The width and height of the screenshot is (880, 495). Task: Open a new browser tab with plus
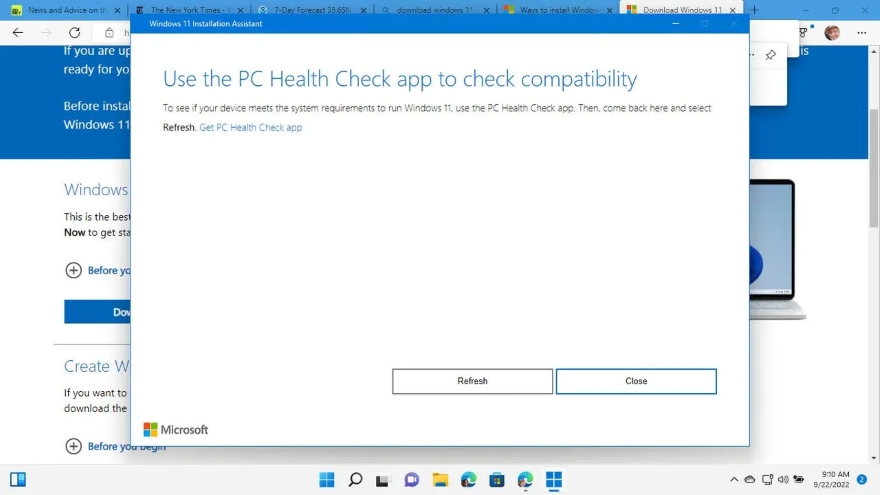[754, 10]
